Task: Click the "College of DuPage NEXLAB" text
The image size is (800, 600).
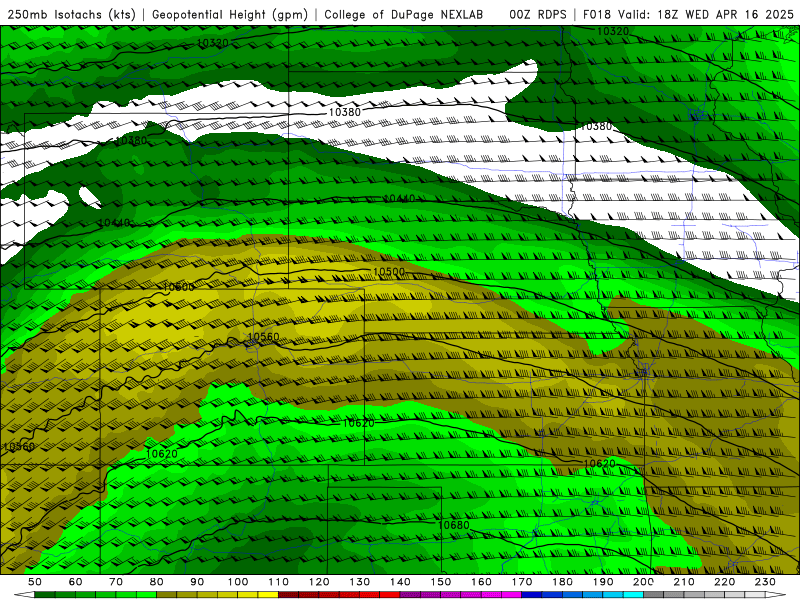Action: pyautogui.click(x=404, y=14)
